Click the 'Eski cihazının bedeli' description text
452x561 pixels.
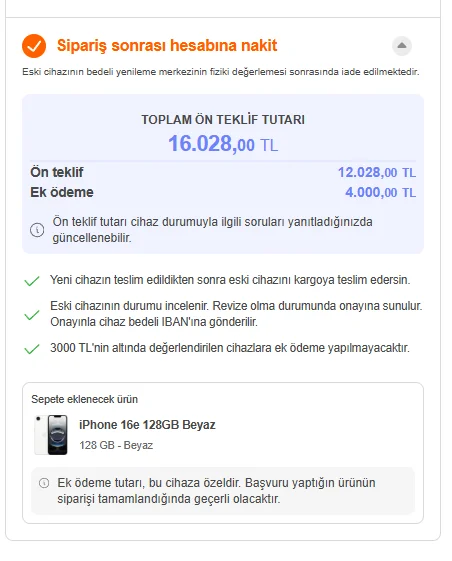point(220,72)
